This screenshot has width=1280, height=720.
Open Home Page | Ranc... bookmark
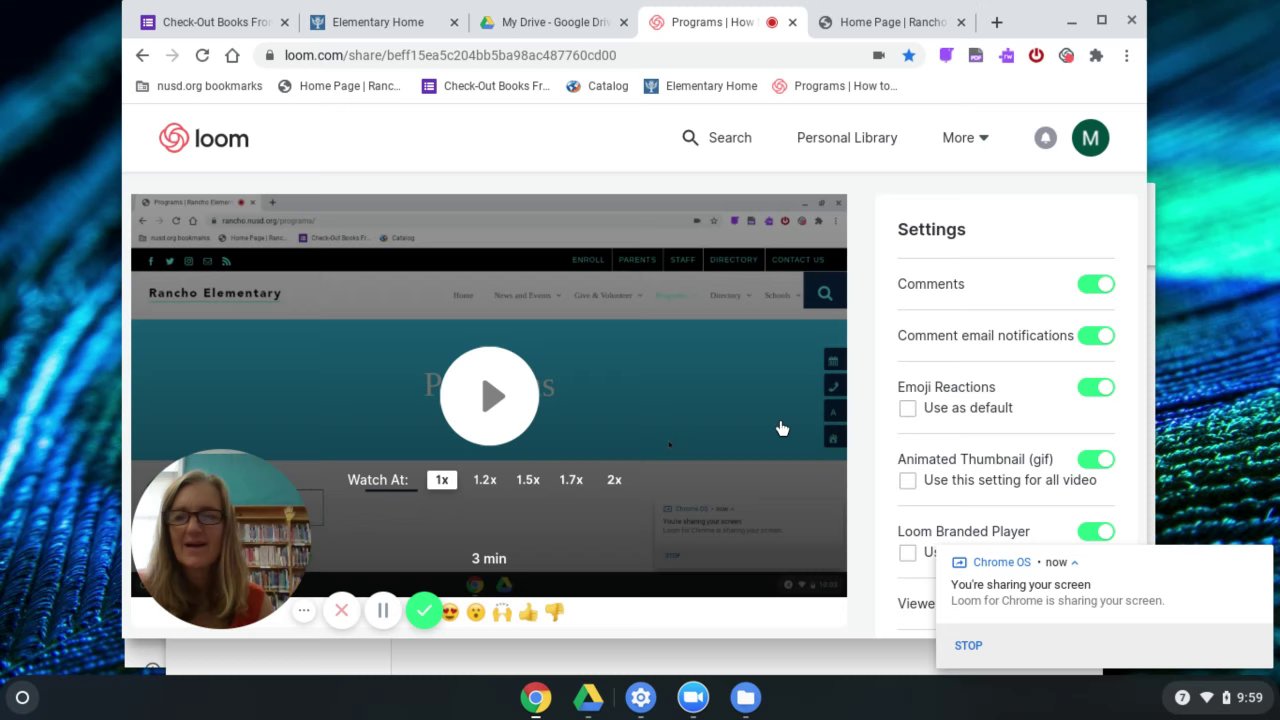coord(339,86)
